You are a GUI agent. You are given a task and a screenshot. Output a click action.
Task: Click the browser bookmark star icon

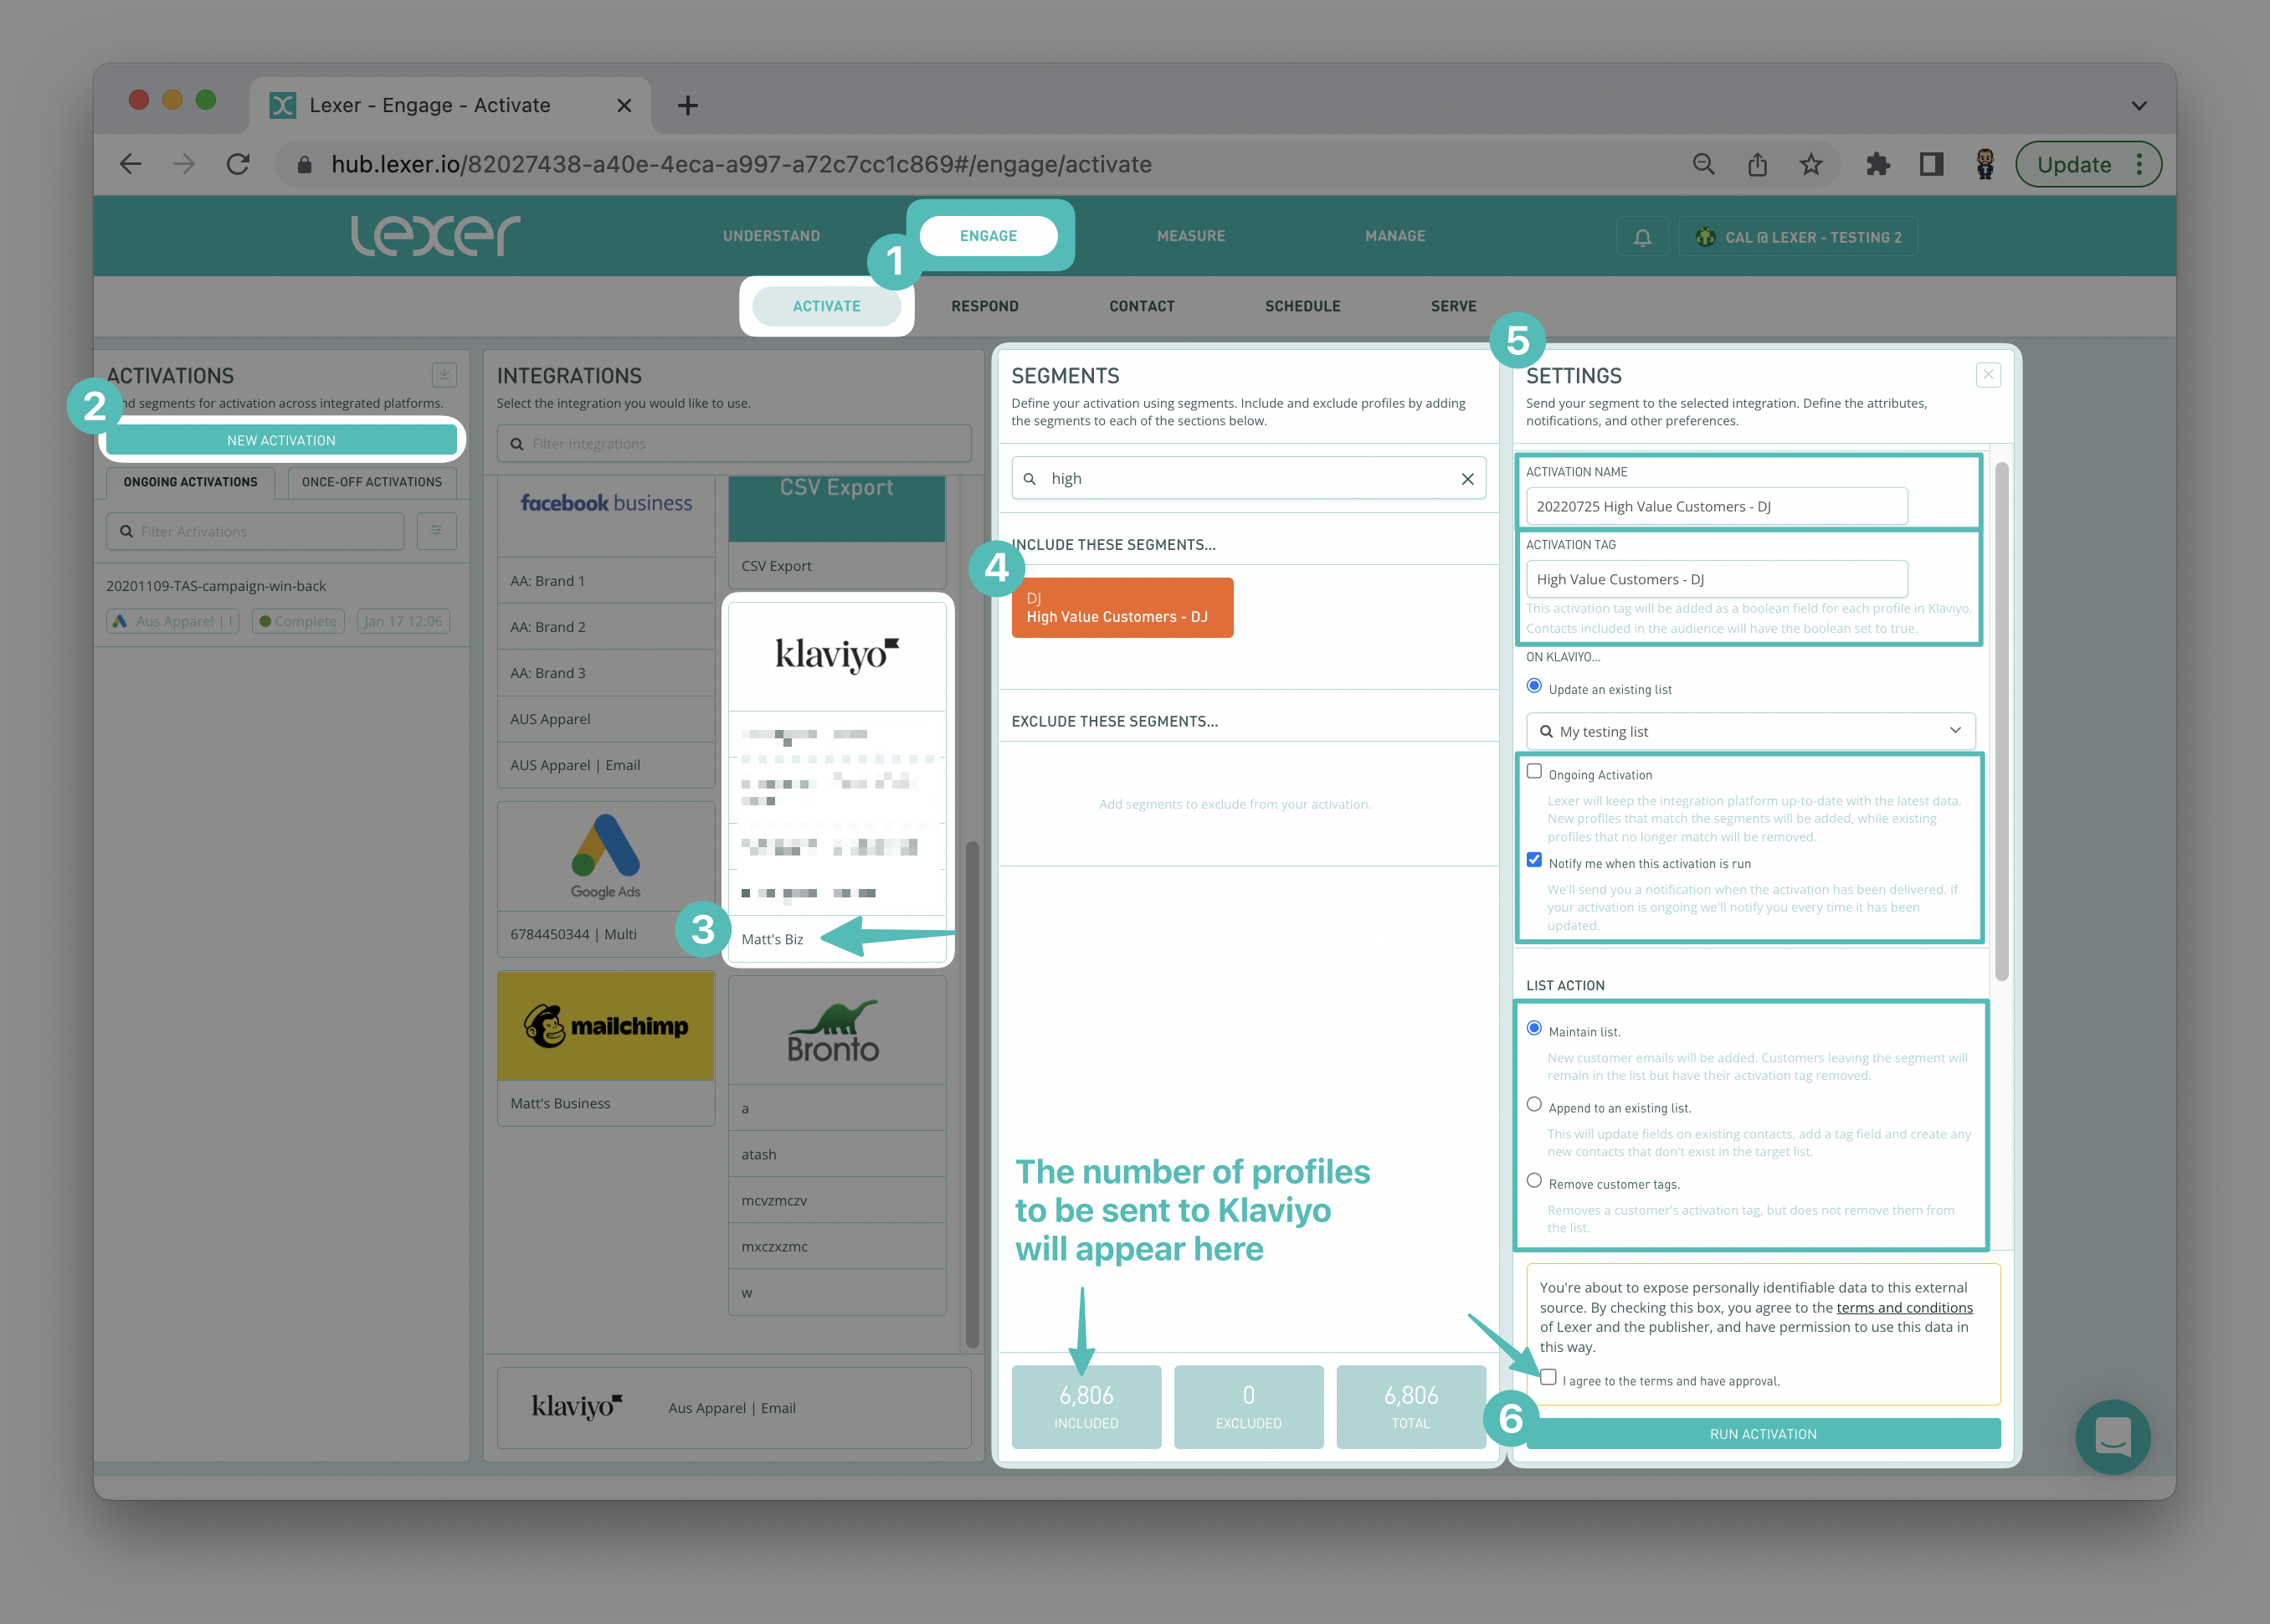[1811, 164]
